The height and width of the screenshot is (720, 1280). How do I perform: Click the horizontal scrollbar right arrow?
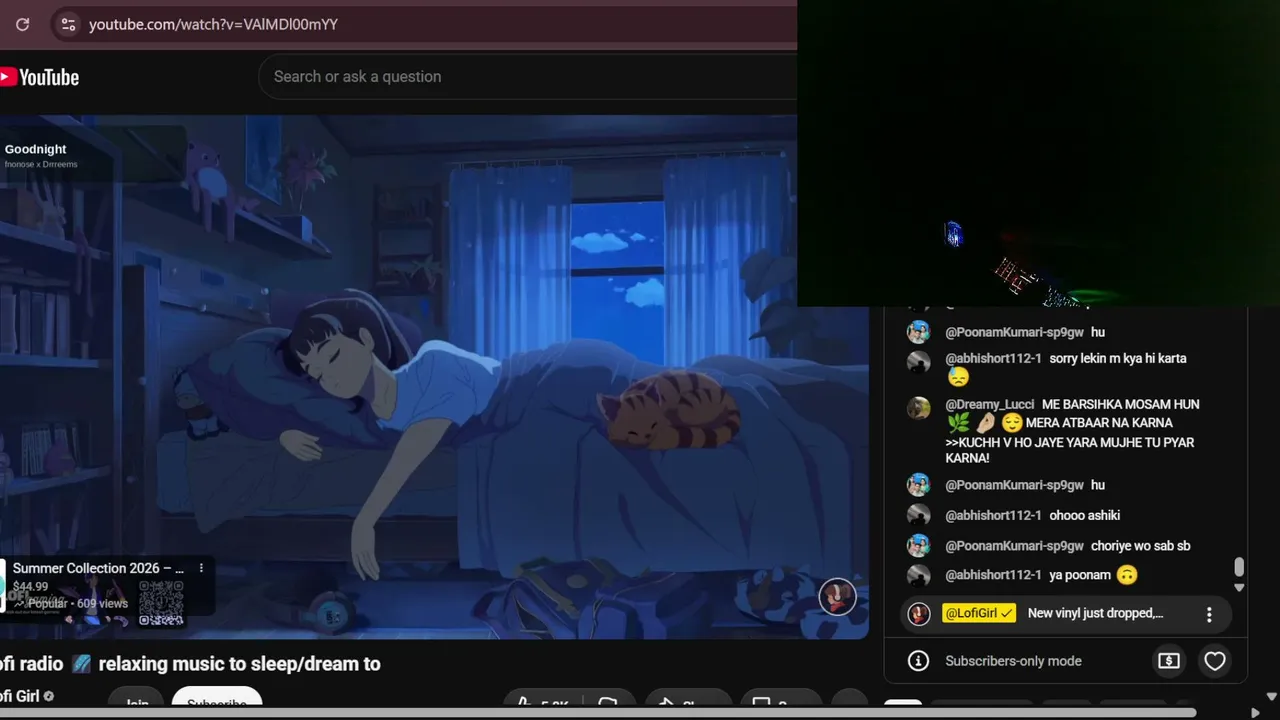click(x=1255, y=713)
